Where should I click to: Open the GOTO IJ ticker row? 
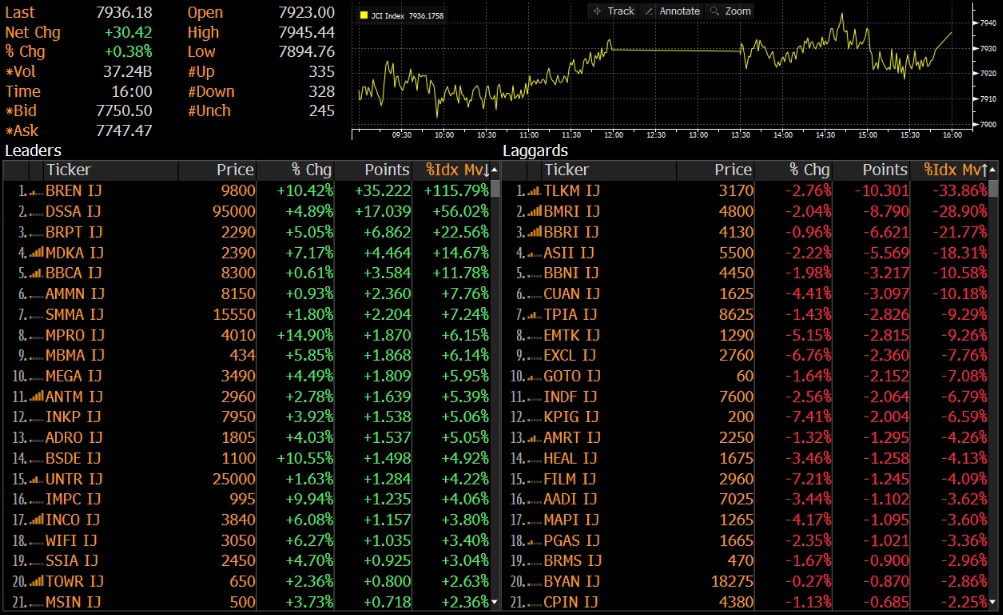[x=573, y=376]
